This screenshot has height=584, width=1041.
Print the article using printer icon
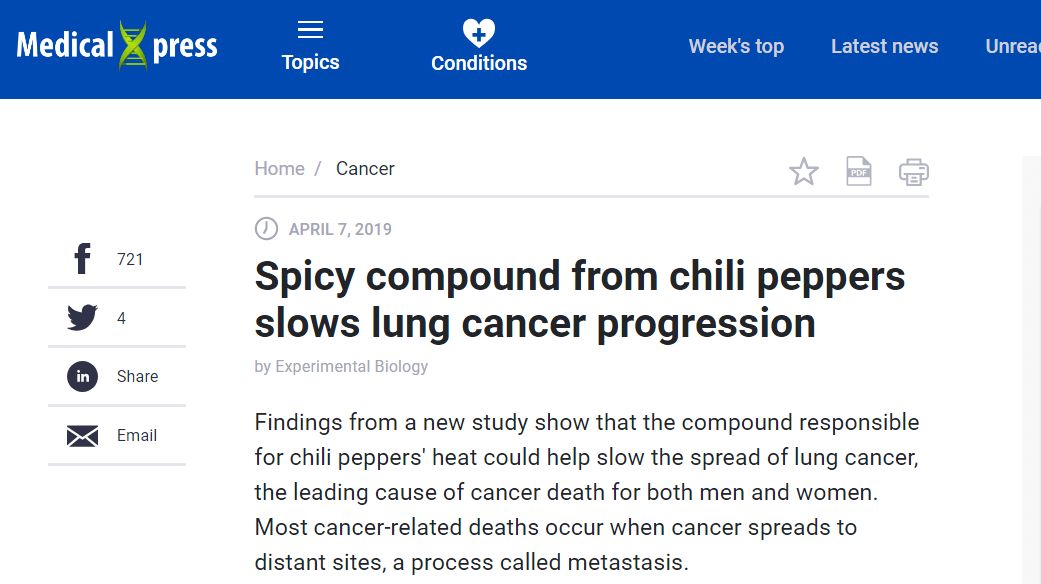click(x=914, y=172)
